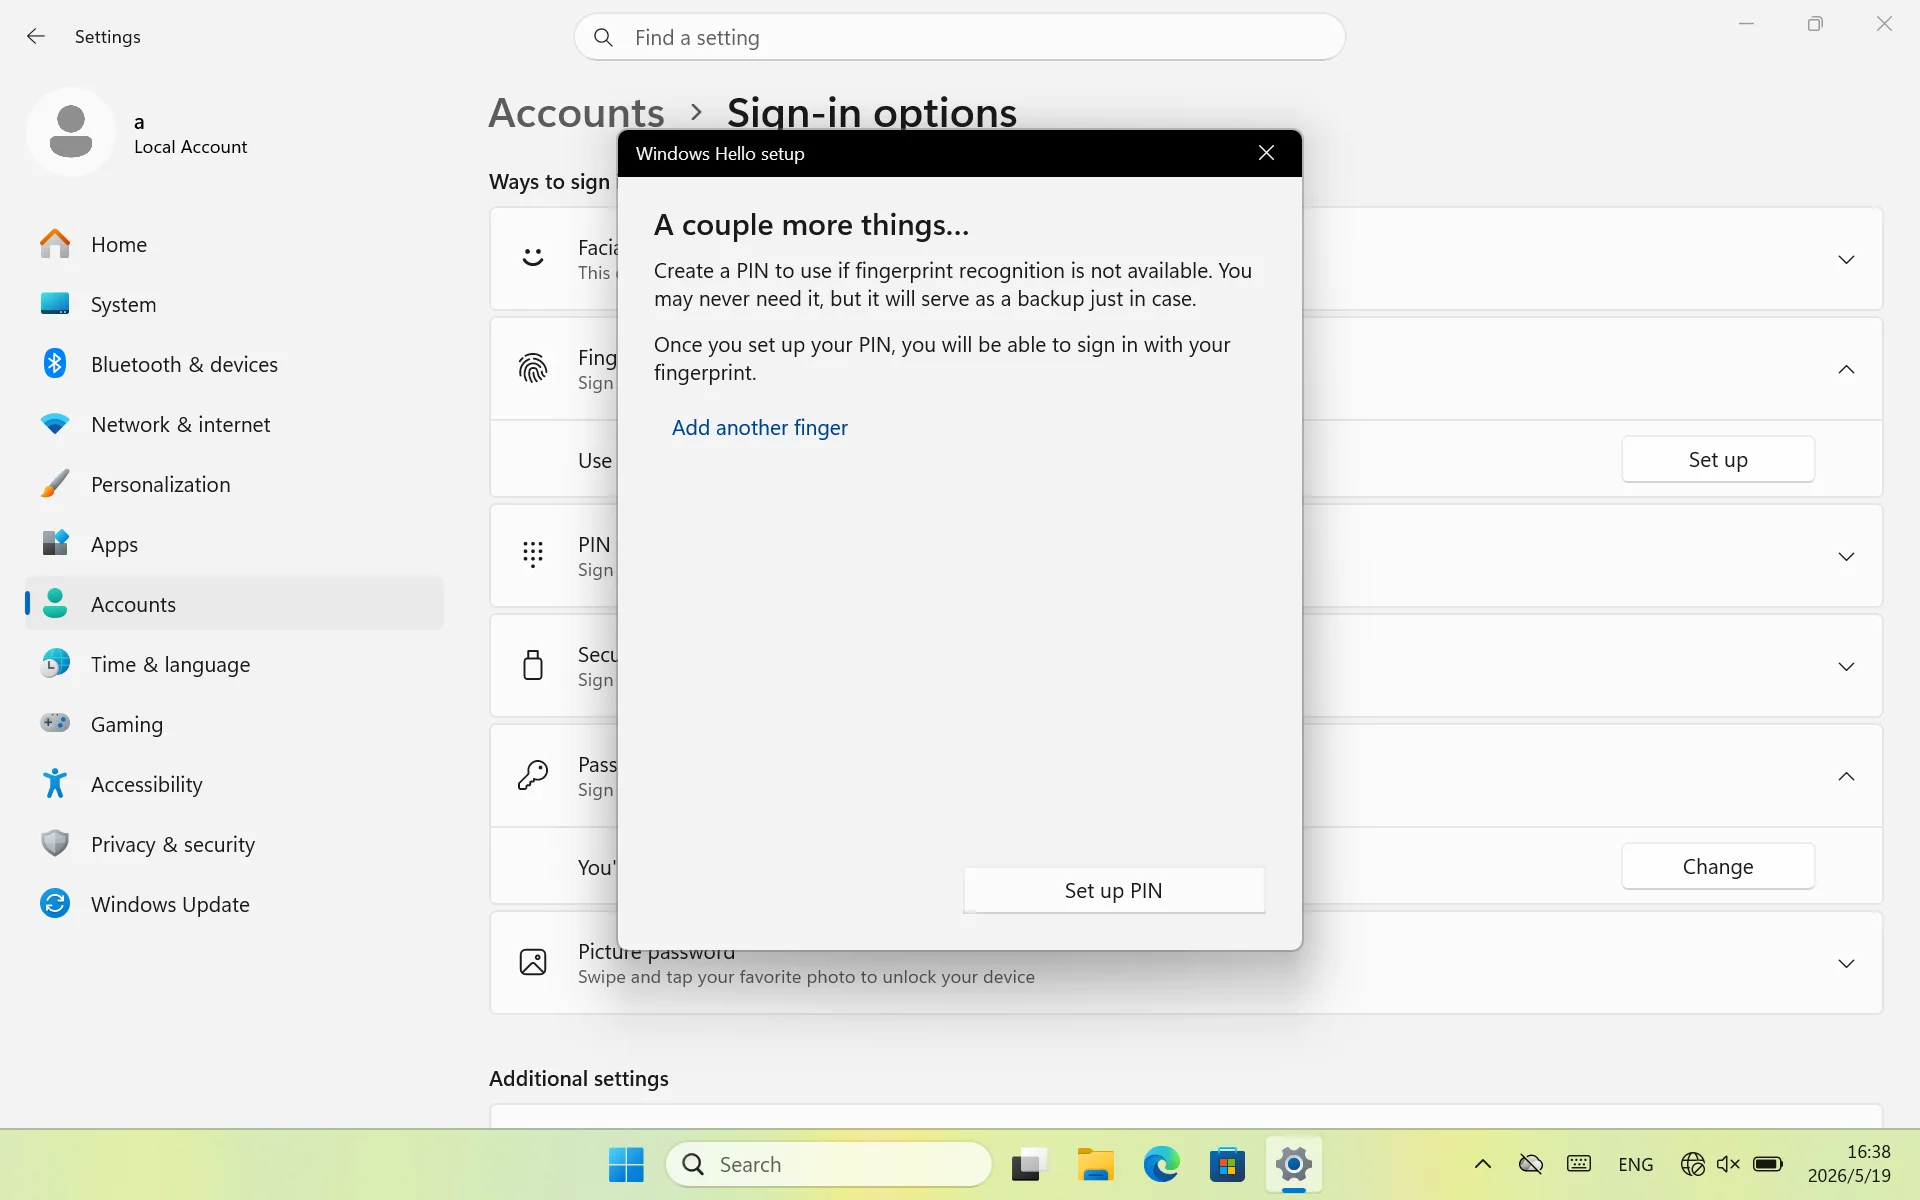The height and width of the screenshot is (1200, 1920).
Task: Open Microsoft Edge from taskbar
Action: pyautogui.click(x=1161, y=1164)
